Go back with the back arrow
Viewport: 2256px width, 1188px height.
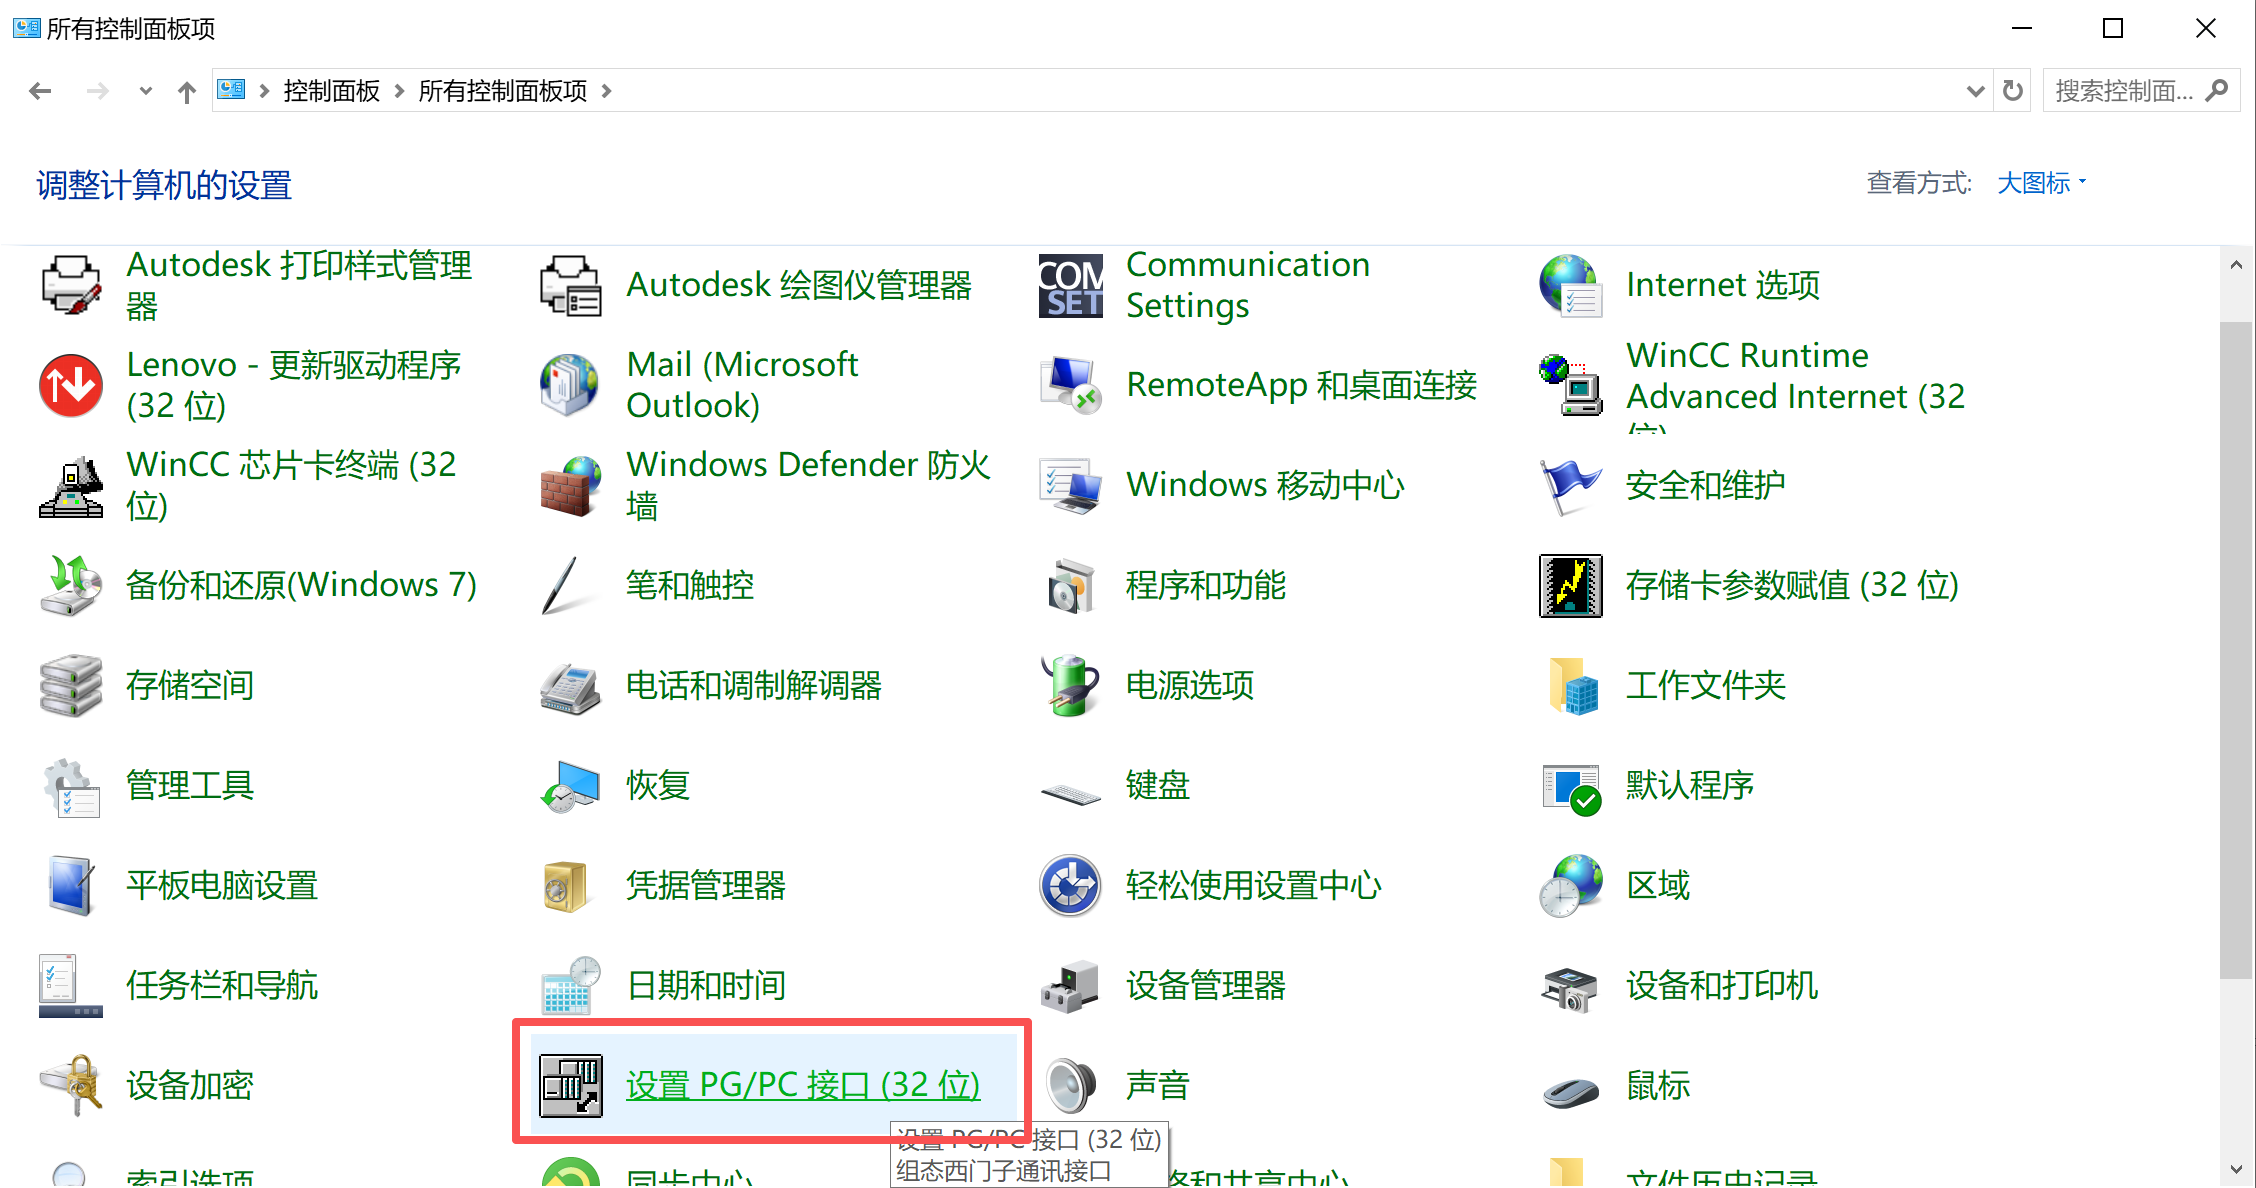[40, 91]
